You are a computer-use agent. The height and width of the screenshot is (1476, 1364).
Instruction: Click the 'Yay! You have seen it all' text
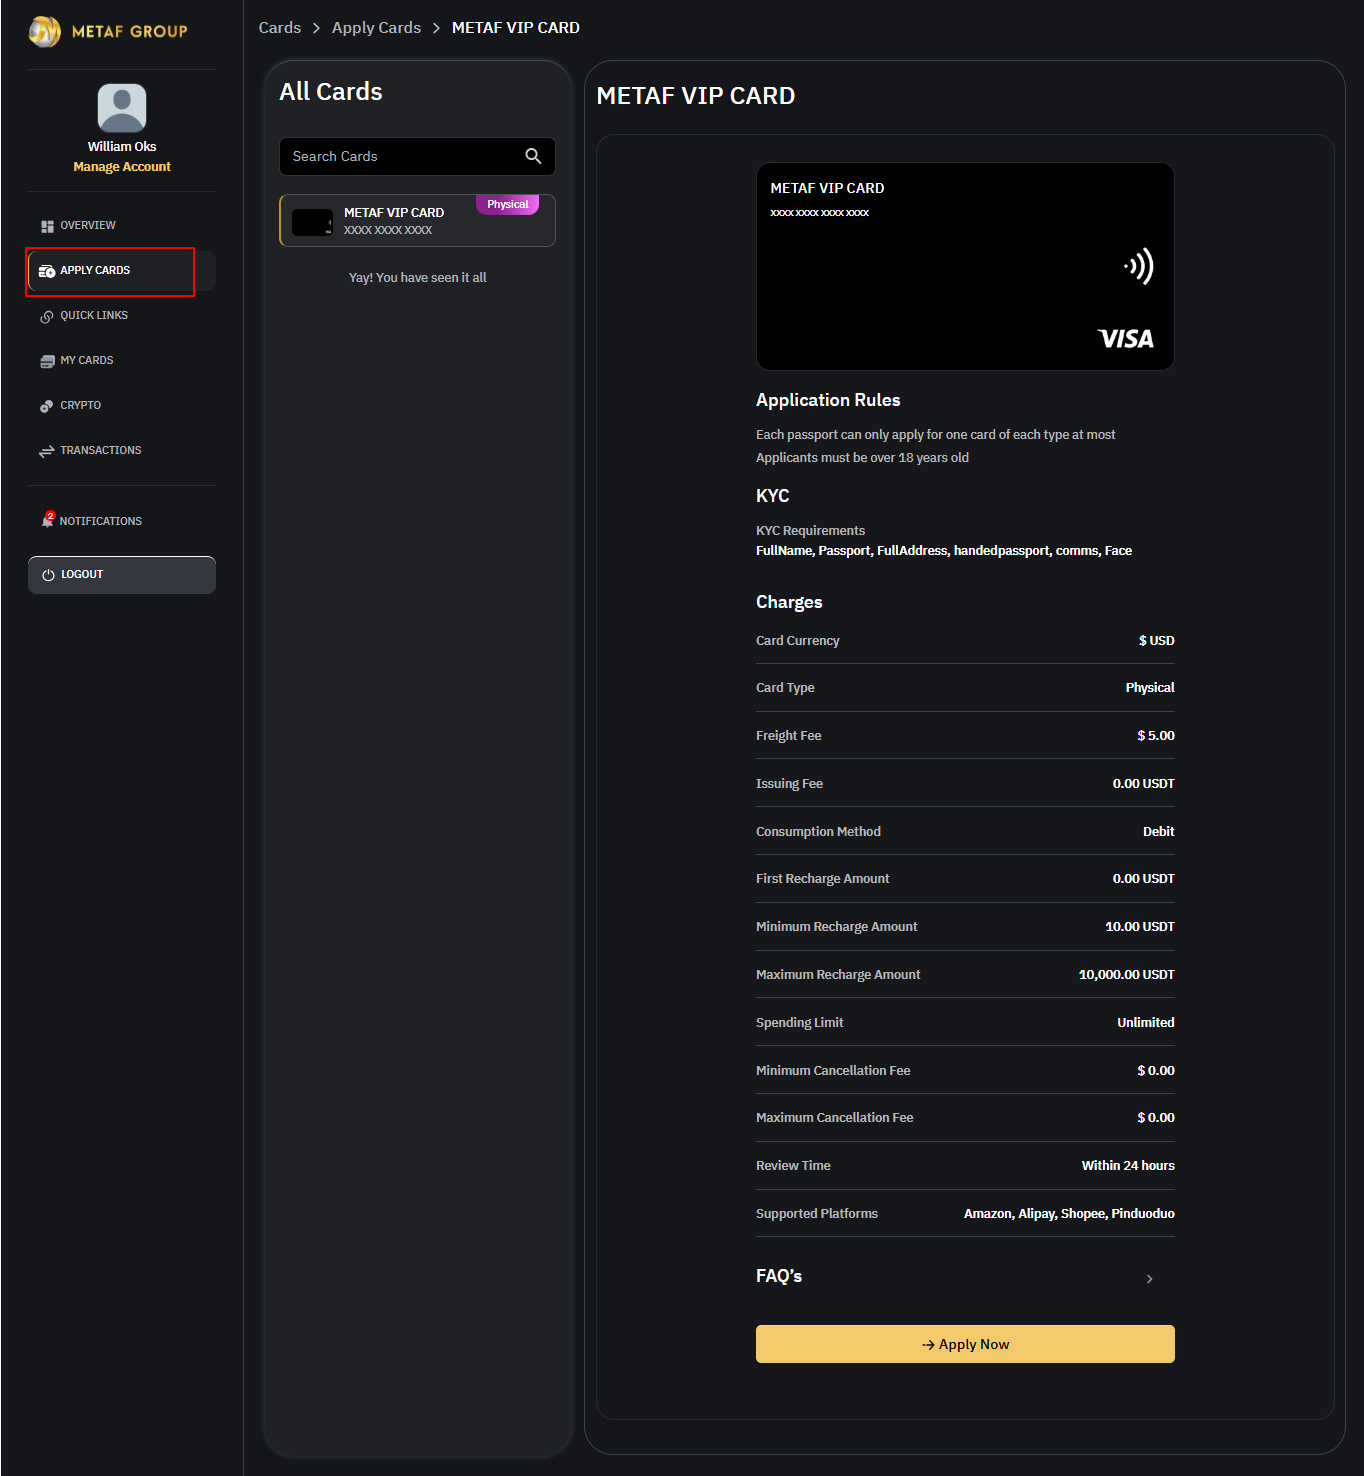tap(417, 278)
